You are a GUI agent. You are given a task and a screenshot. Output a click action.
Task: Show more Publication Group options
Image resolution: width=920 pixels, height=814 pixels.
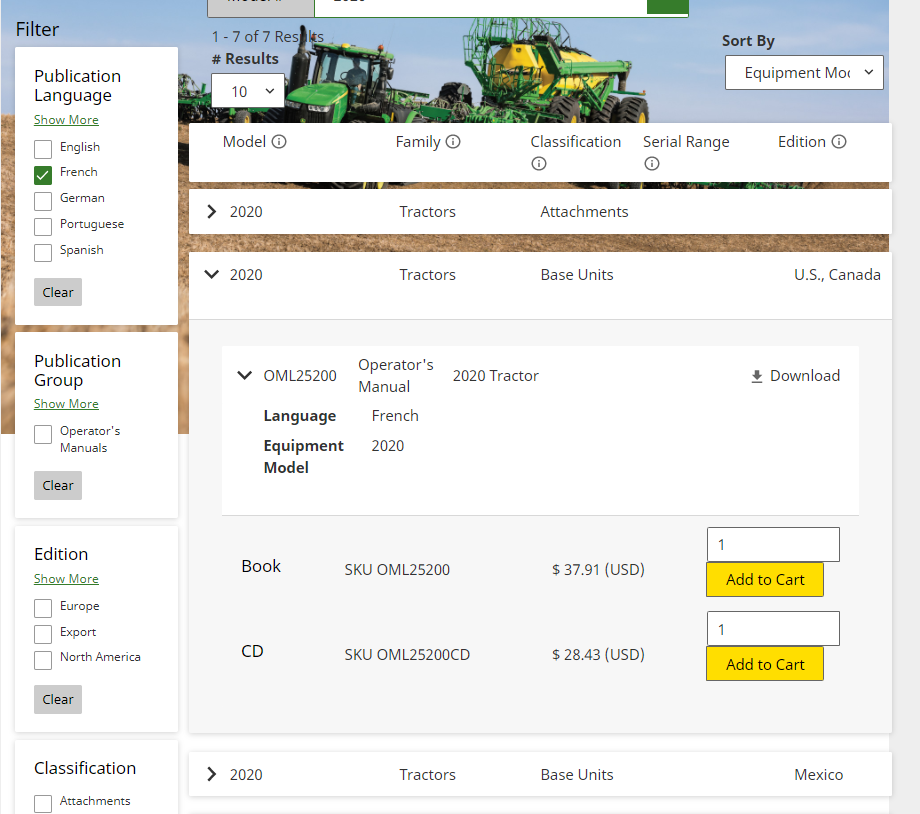pos(66,404)
